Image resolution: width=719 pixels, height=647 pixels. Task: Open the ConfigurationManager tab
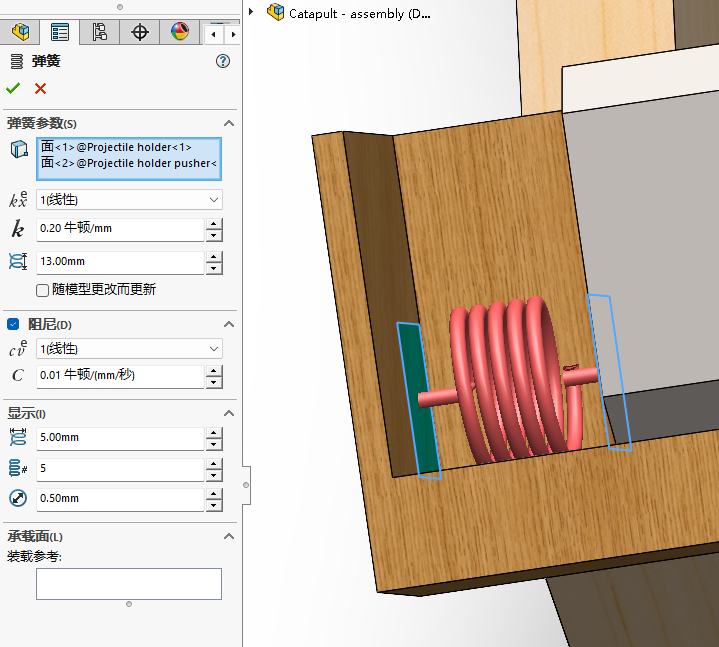point(99,32)
